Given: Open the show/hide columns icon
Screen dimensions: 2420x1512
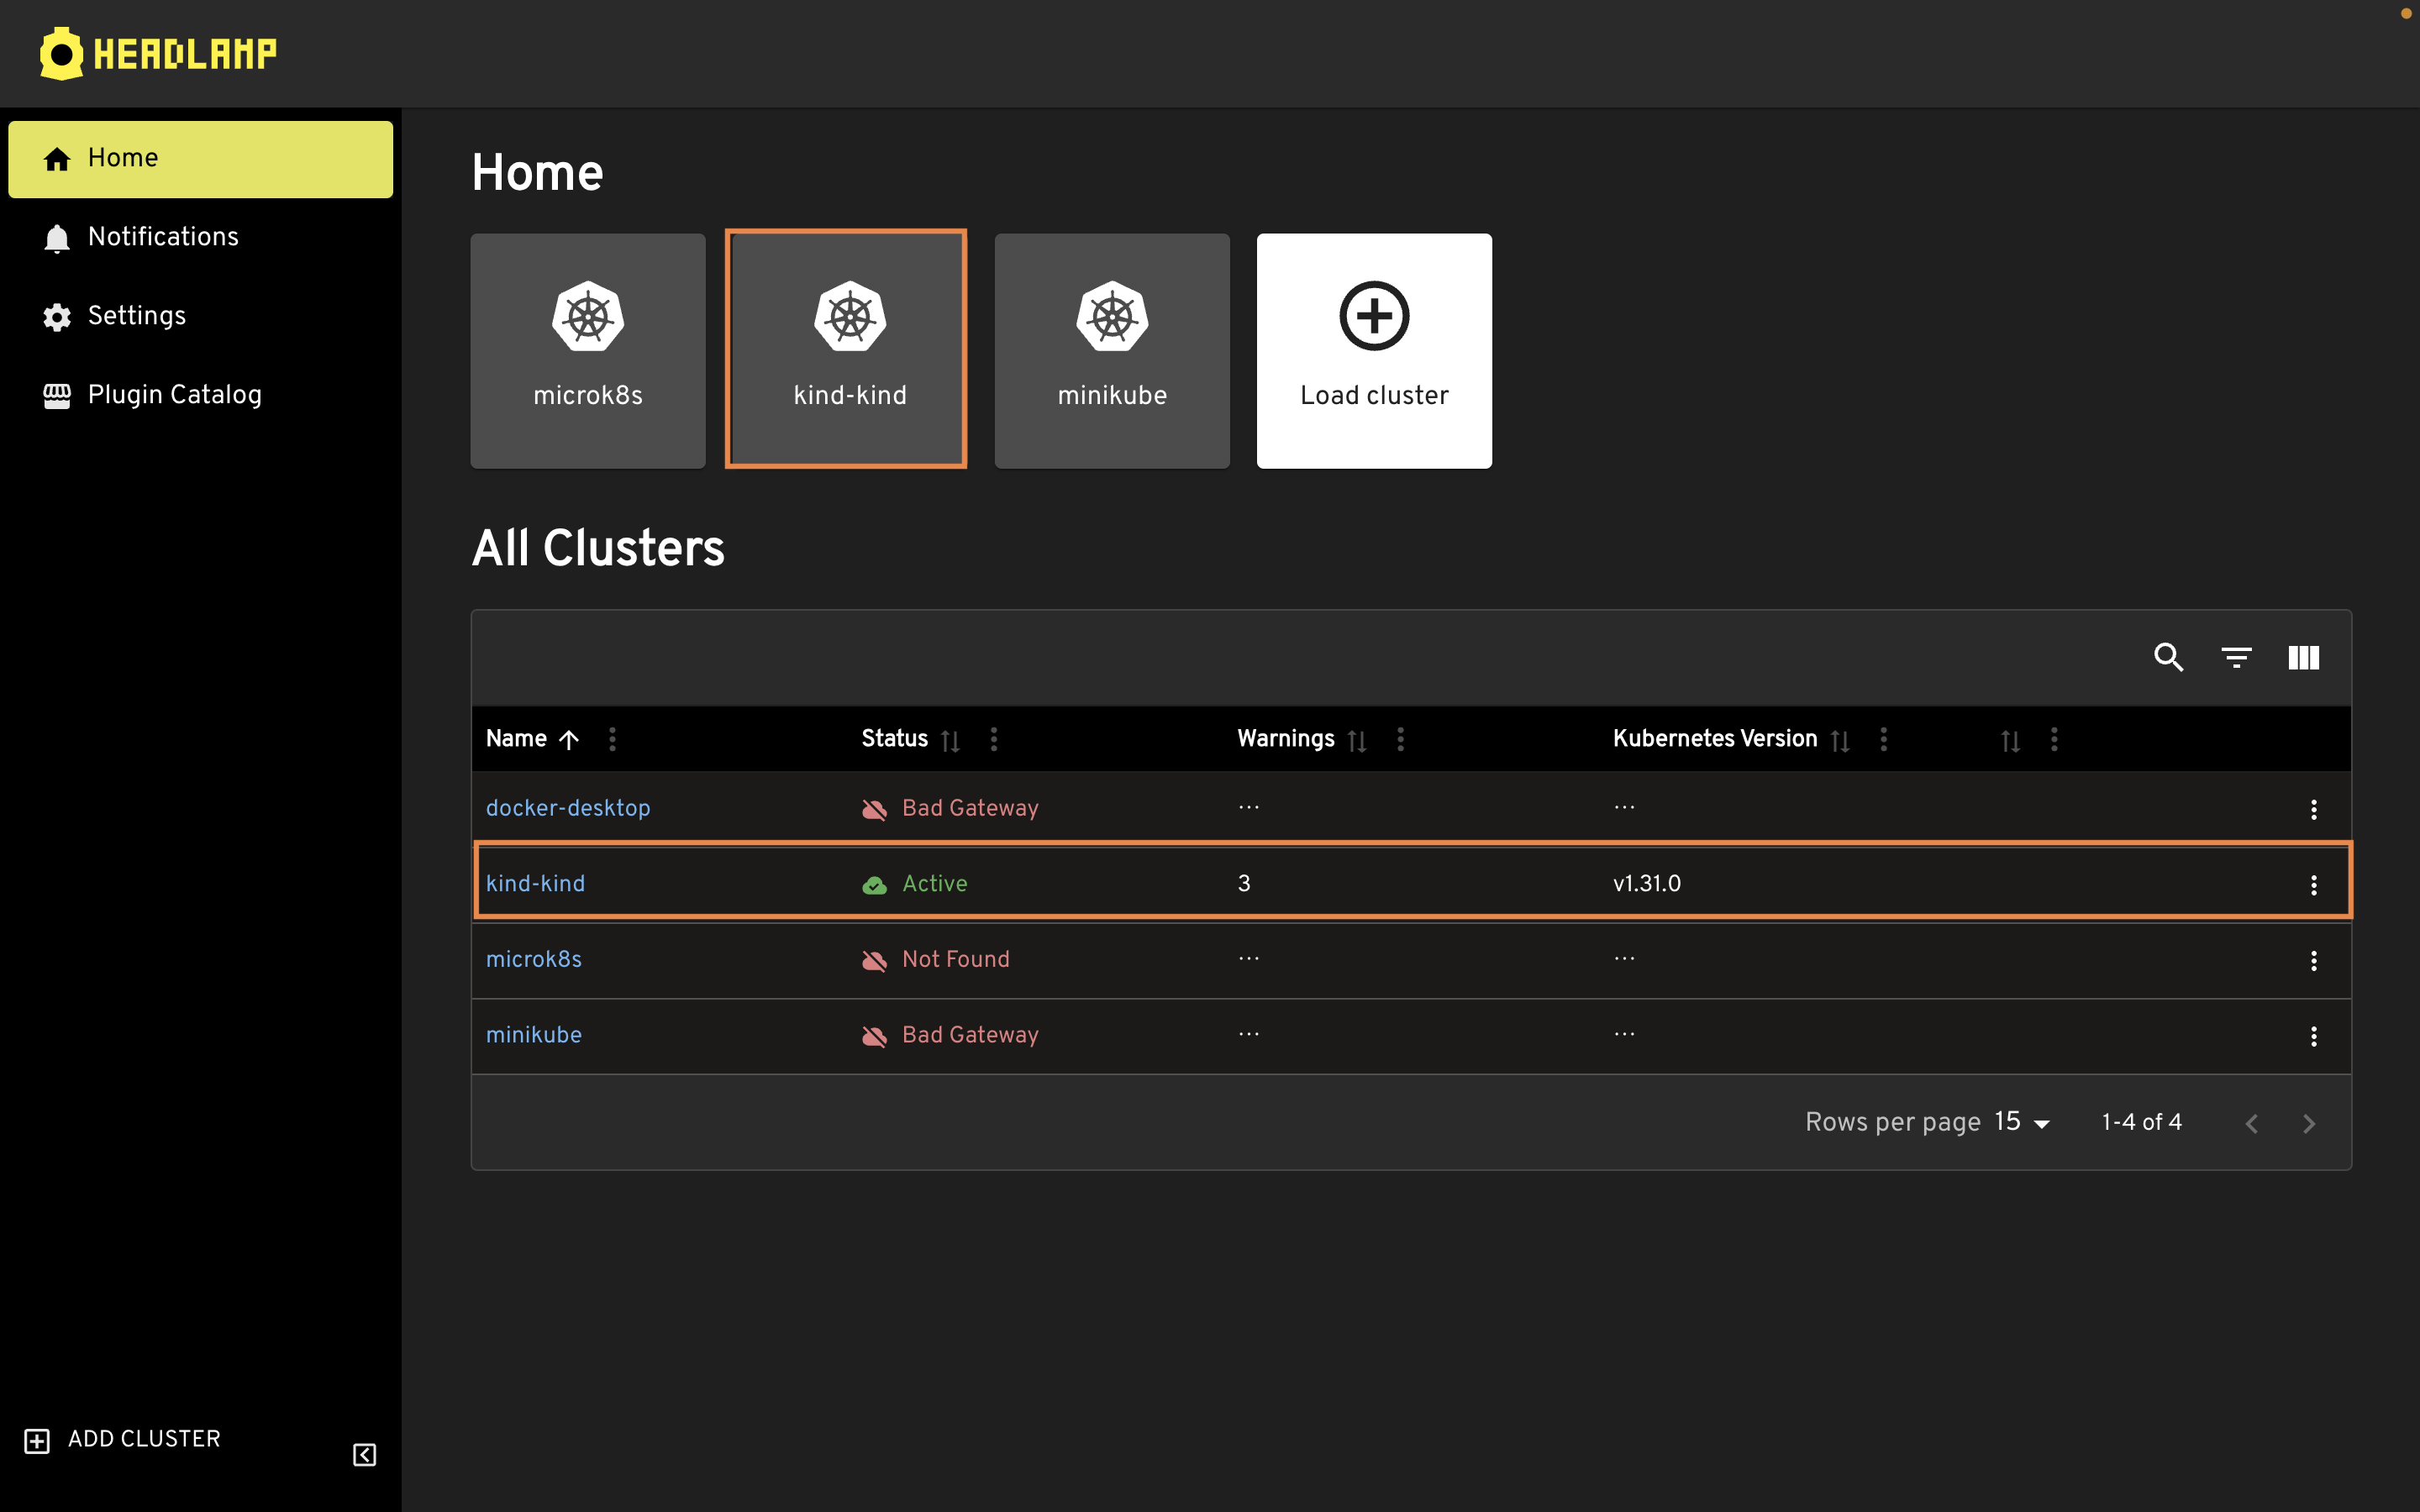Looking at the screenshot, I should point(2303,657).
